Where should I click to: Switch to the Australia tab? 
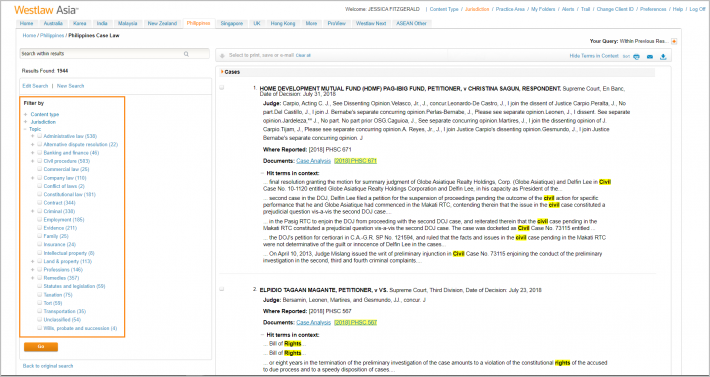click(x=53, y=24)
